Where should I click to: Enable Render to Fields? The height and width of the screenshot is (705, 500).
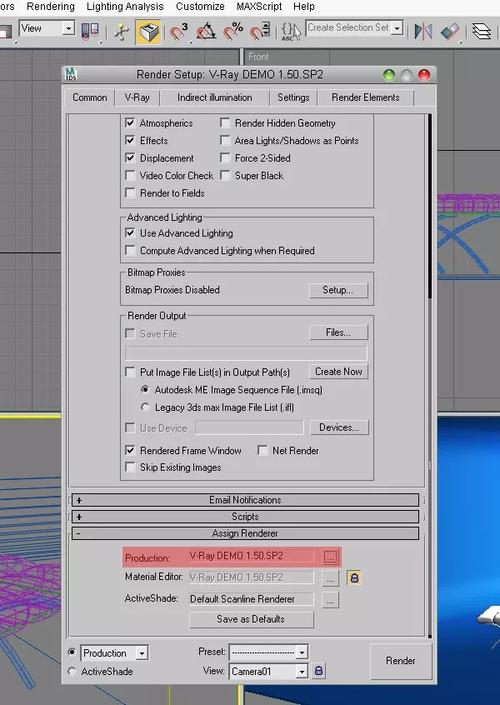130,193
